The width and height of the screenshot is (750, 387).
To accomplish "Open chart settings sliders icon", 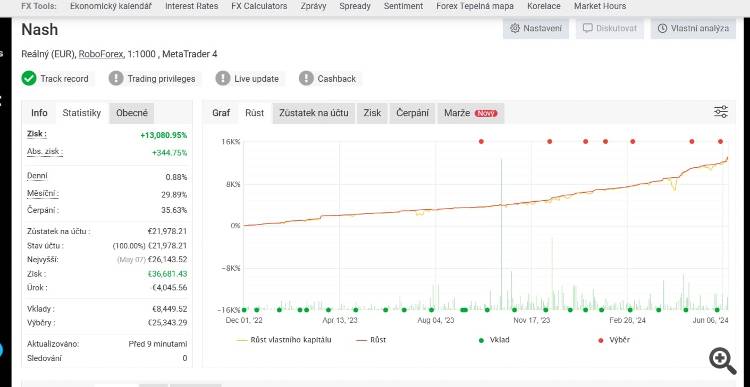I will (721, 112).
